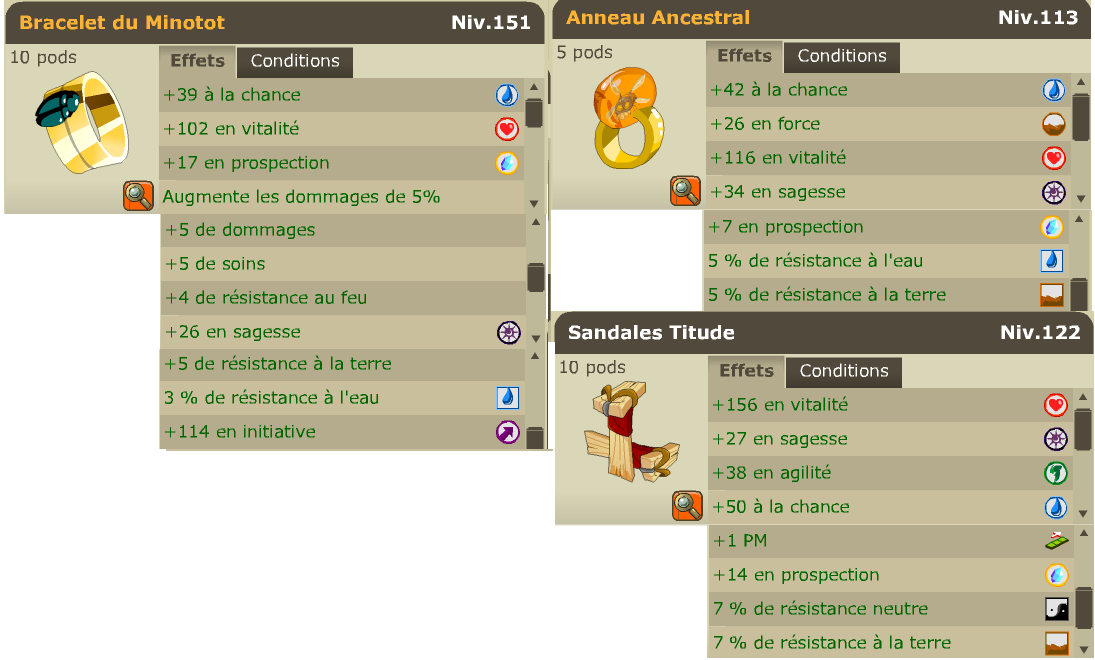Click purple arrow icon beside +114 en initiative
This screenshot has width=1095, height=660.
(x=508, y=432)
